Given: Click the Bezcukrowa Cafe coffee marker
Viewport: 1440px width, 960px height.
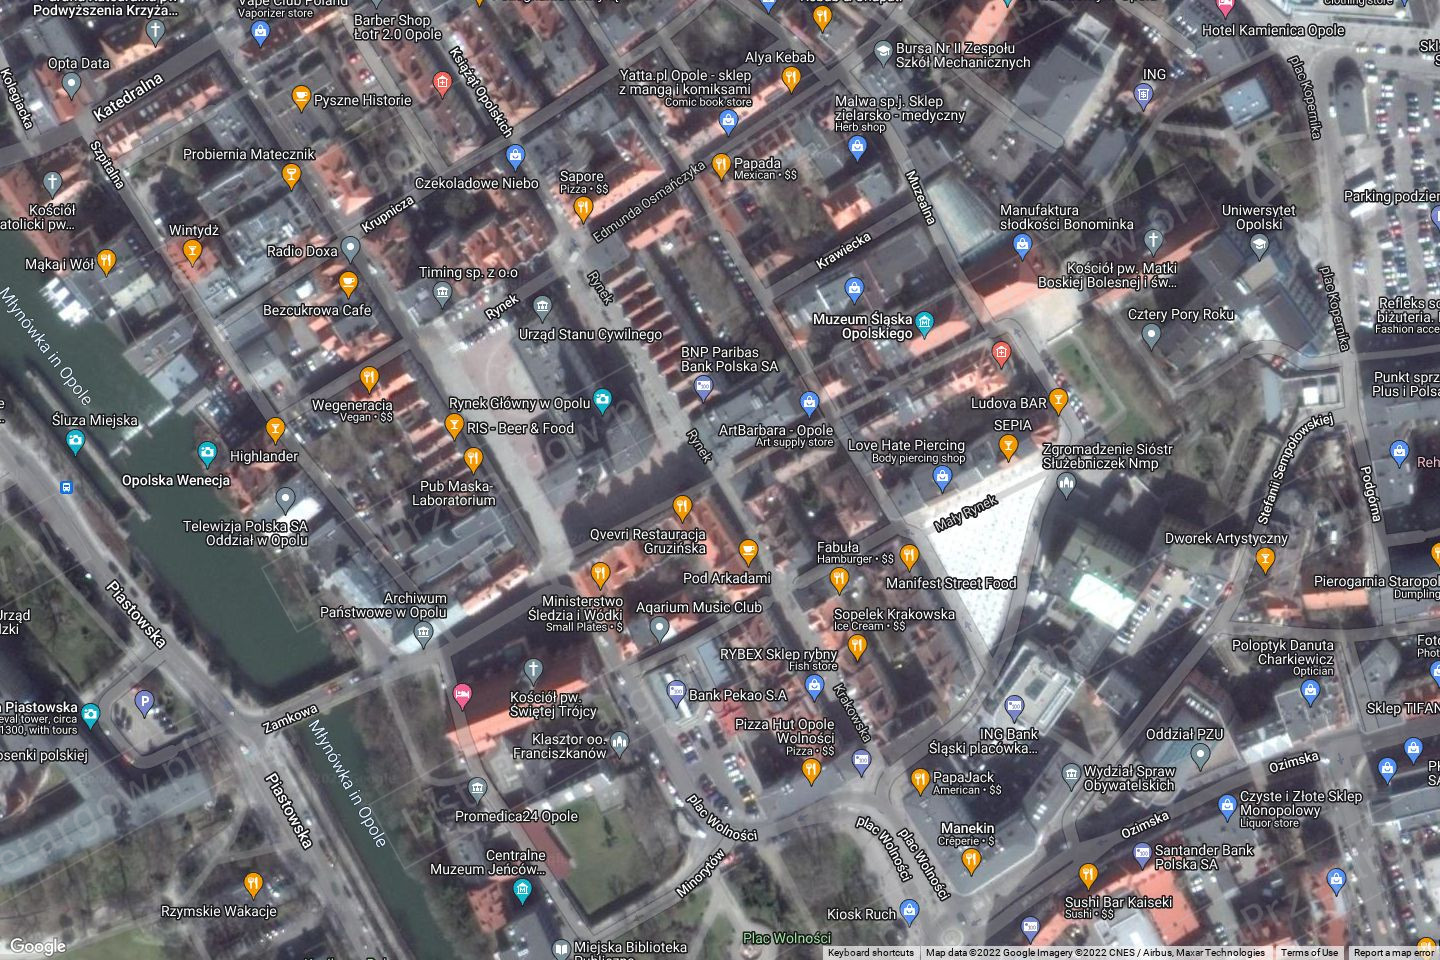Looking at the screenshot, I should click(348, 284).
